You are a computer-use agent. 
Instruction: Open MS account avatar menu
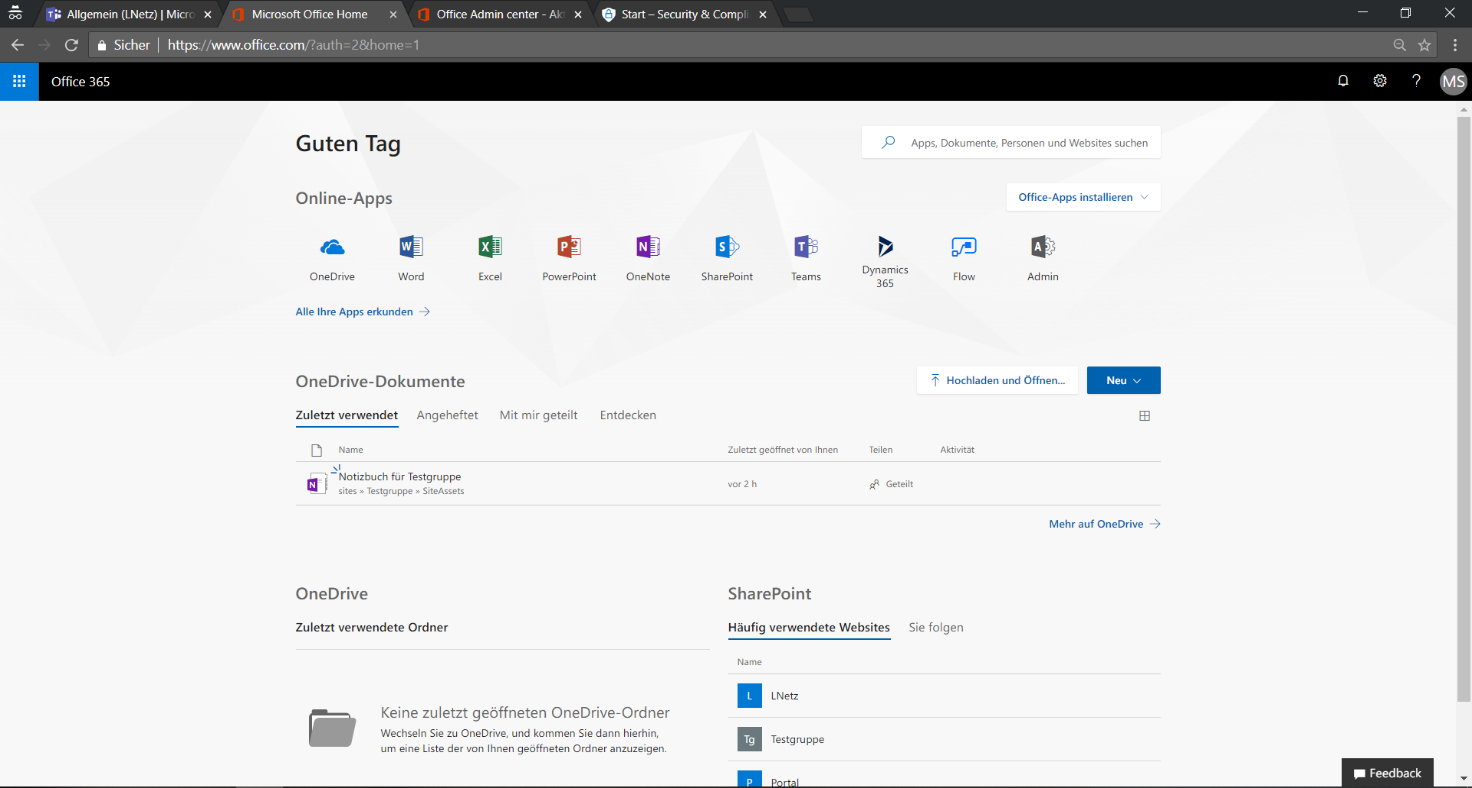[x=1453, y=81]
